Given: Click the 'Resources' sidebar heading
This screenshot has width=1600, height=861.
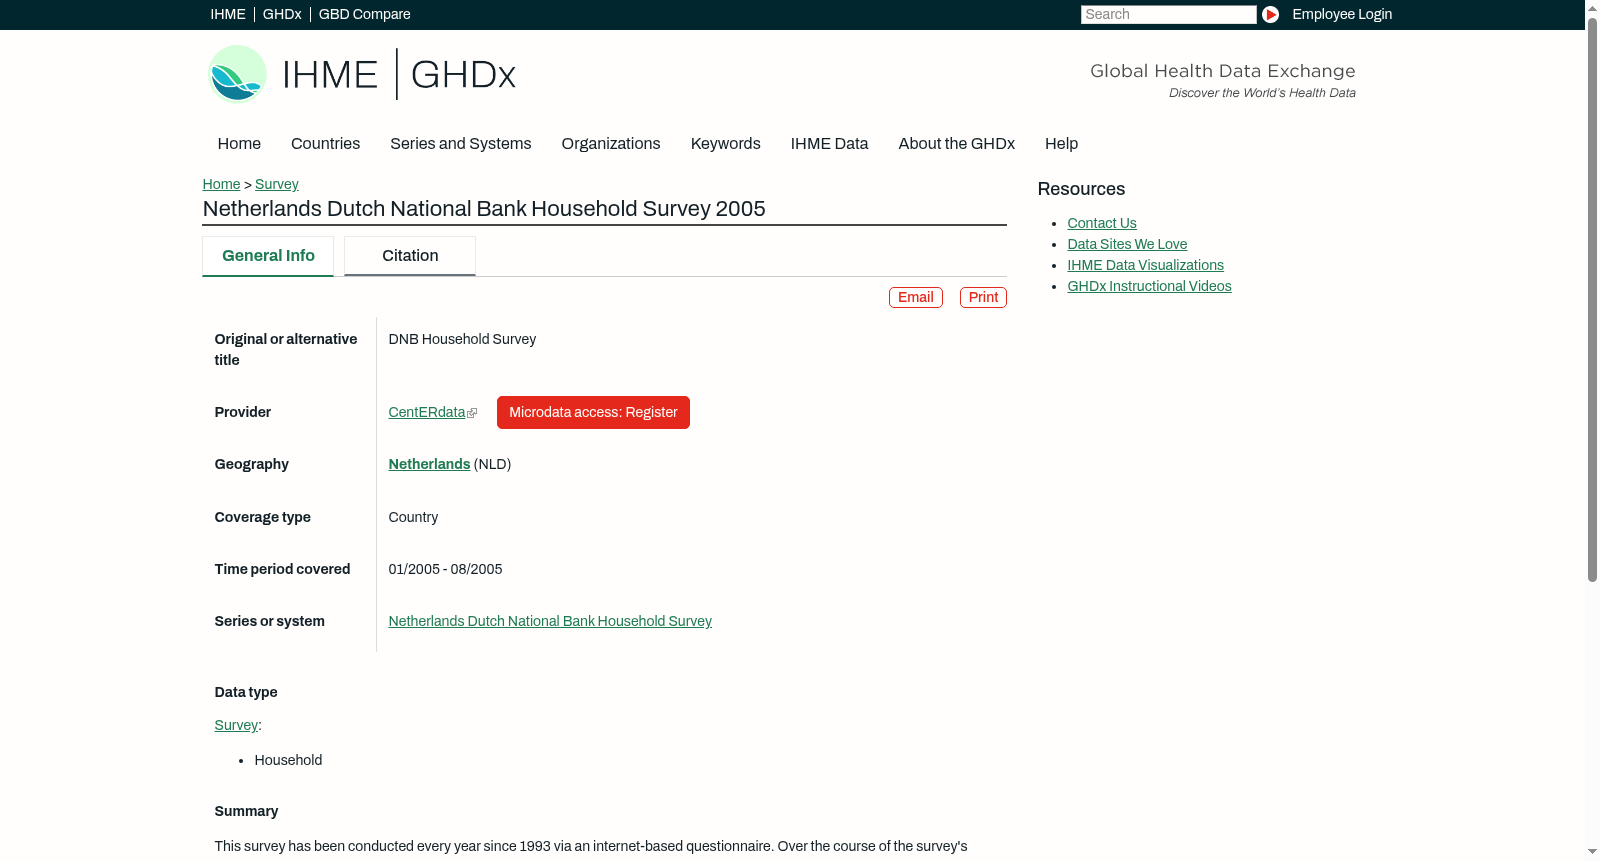Looking at the screenshot, I should pyautogui.click(x=1081, y=189).
